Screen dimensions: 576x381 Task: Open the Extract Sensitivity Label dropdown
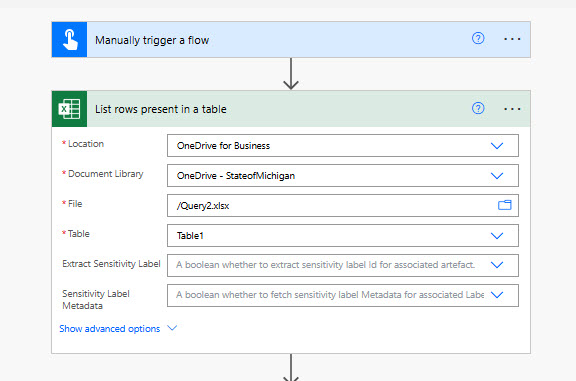tap(497, 265)
